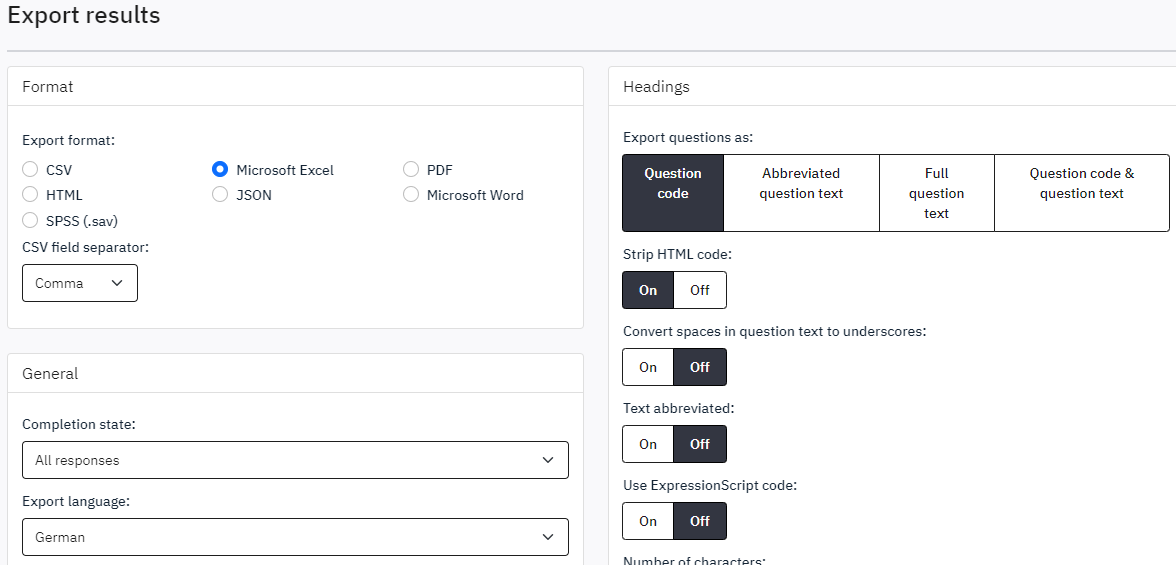The width and height of the screenshot is (1176, 565).
Task: Select SPSS (.sav) export format
Action: pyautogui.click(x=31, y=221)
